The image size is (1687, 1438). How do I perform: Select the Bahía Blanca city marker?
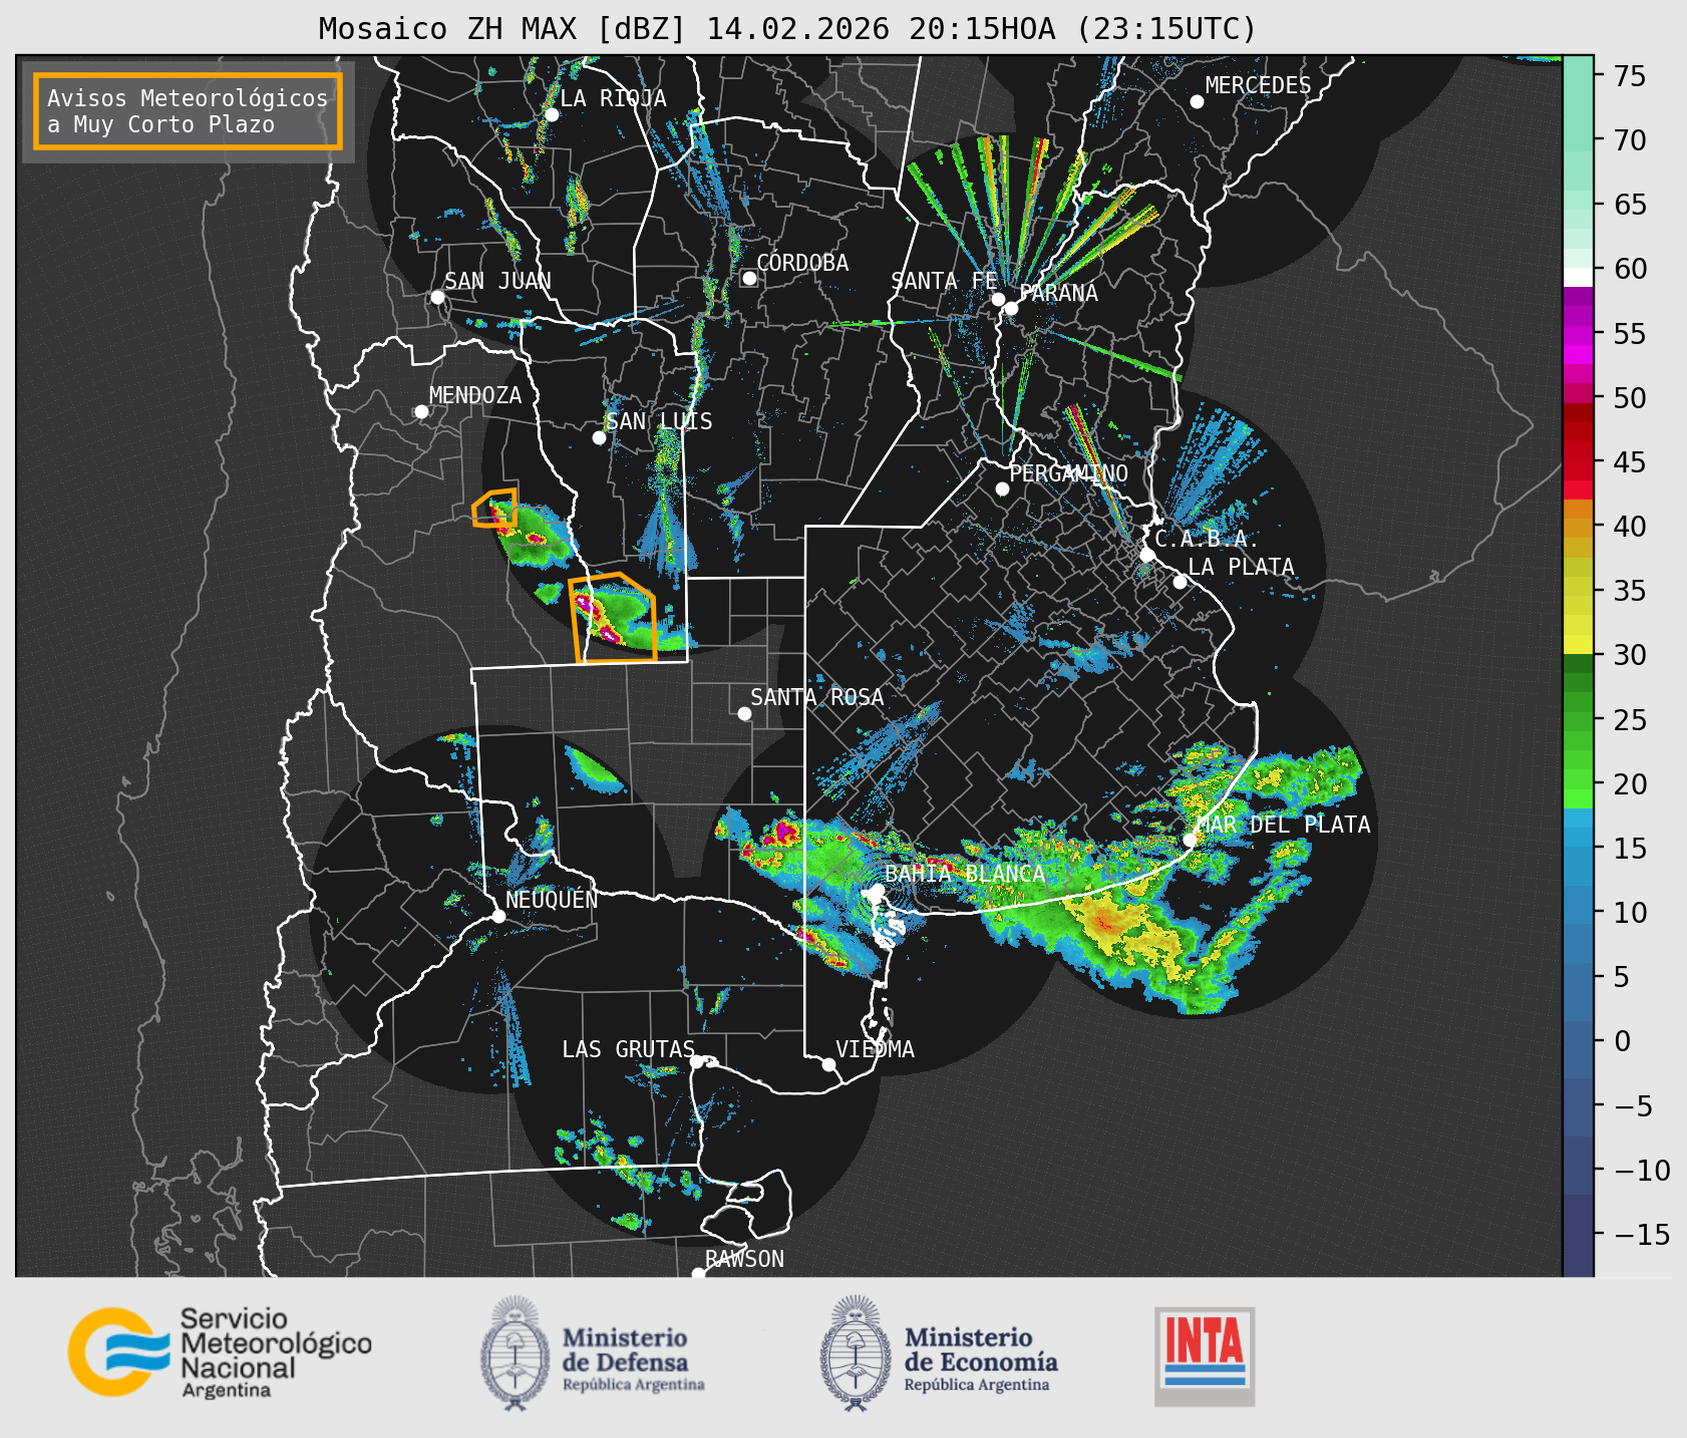877,890
